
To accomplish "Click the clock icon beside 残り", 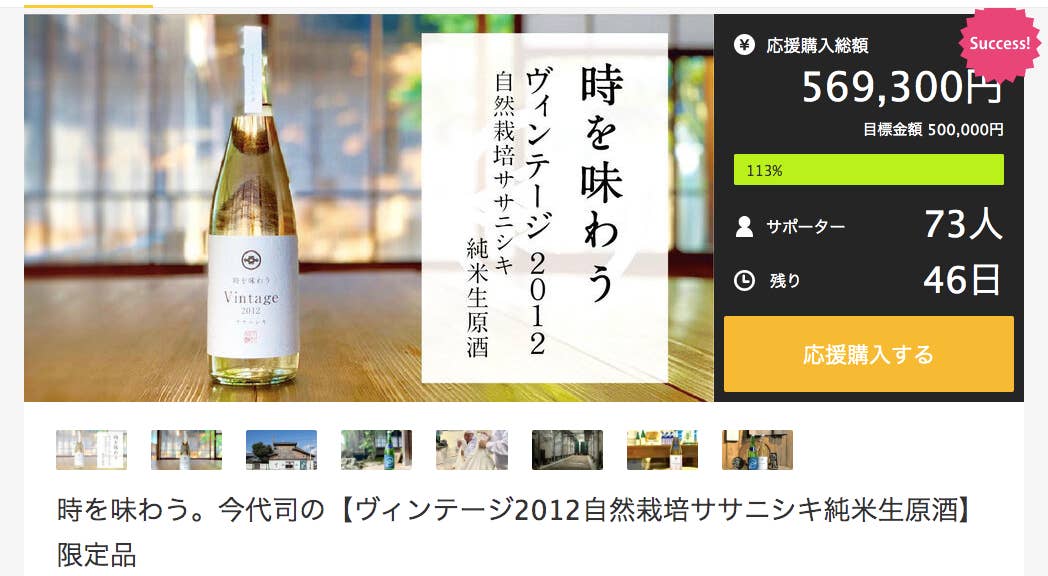I will point(744,280).
